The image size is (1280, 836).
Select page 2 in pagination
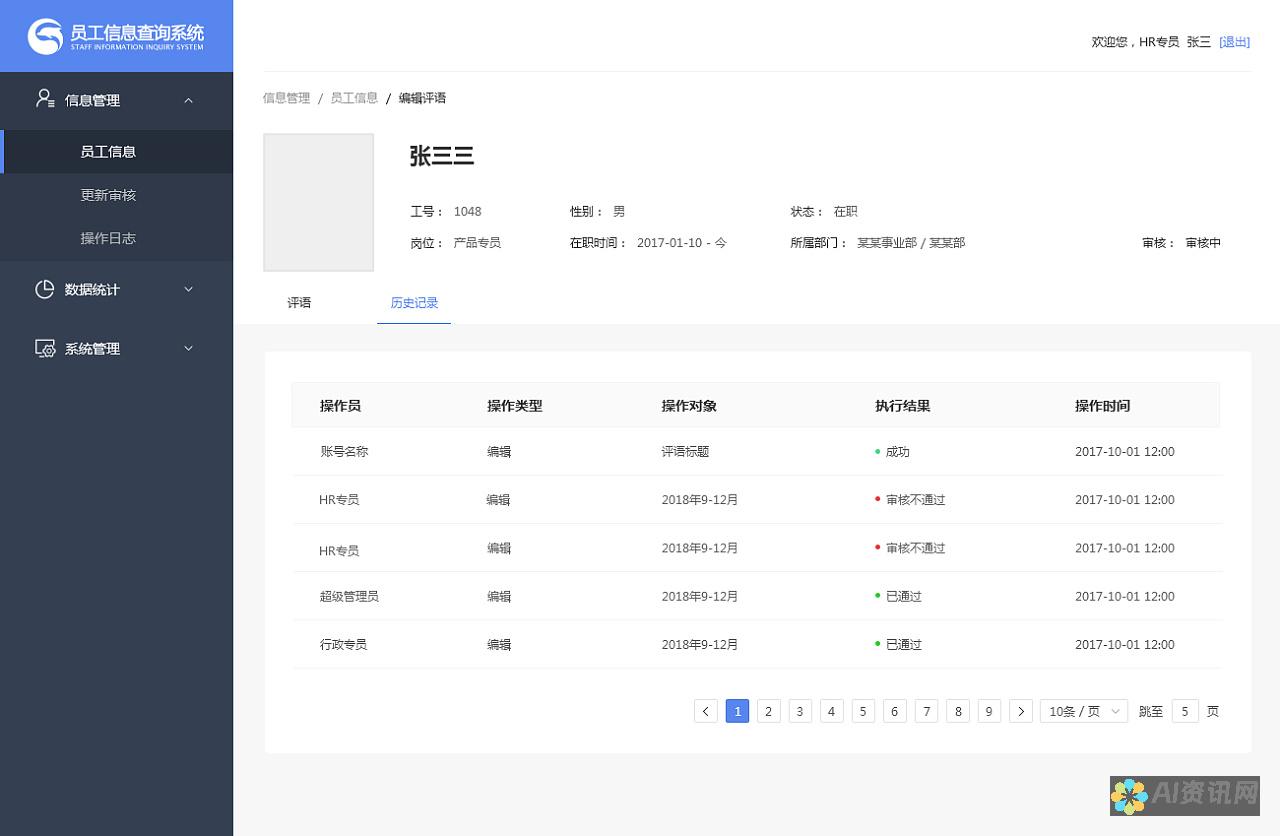[769, 711]
